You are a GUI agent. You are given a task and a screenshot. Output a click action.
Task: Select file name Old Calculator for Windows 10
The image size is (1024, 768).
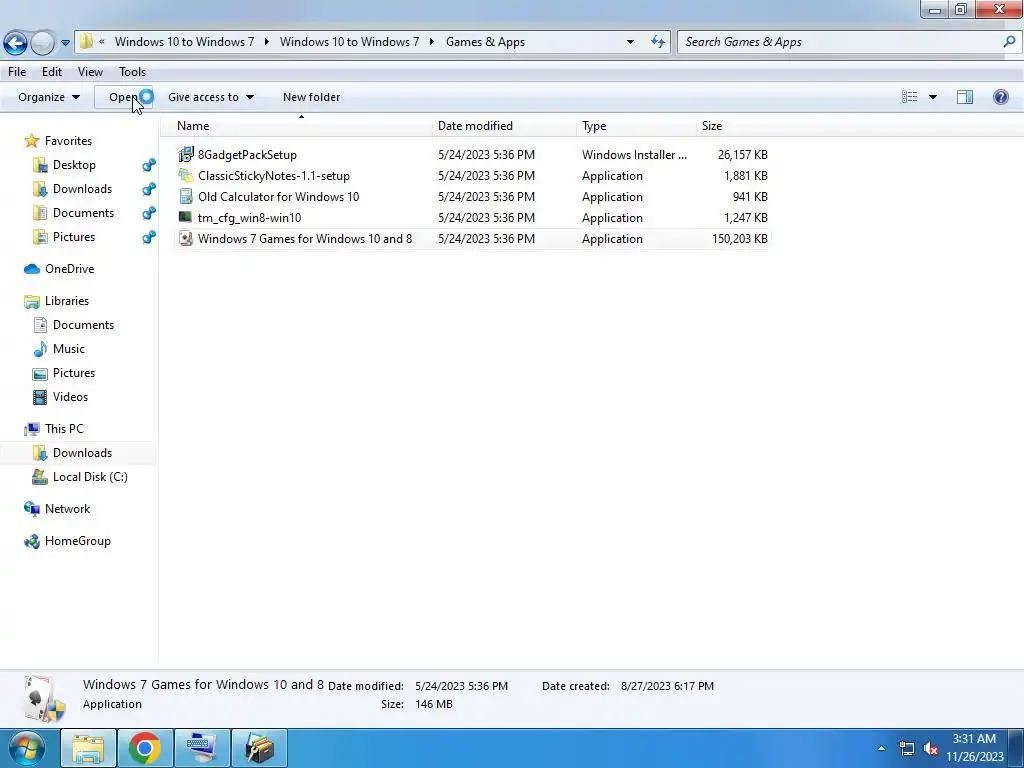click(x=279, y=197)
